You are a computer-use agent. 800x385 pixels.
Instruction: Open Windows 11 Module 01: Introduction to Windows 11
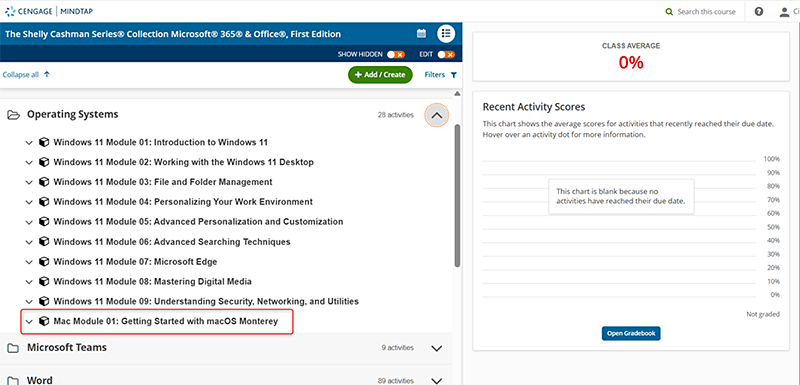[161, 142]
